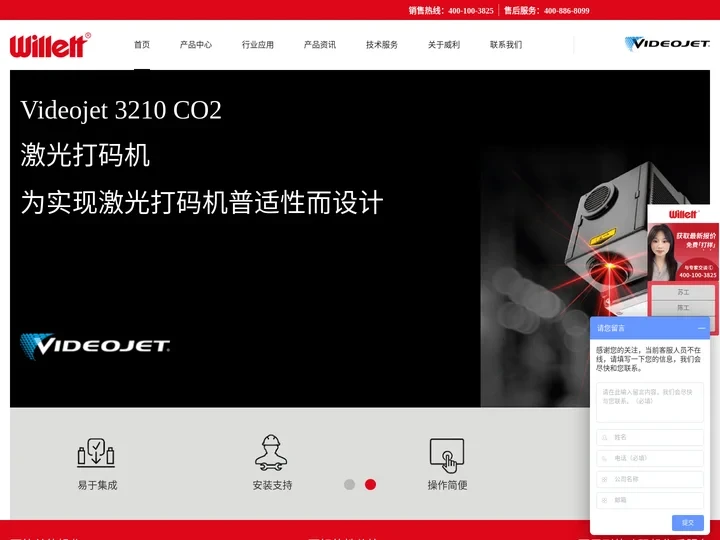Click the 安装支持 engineer icon
Image resolution: width=720 pixels, height=540 pixels.
(x=271, y=453)
